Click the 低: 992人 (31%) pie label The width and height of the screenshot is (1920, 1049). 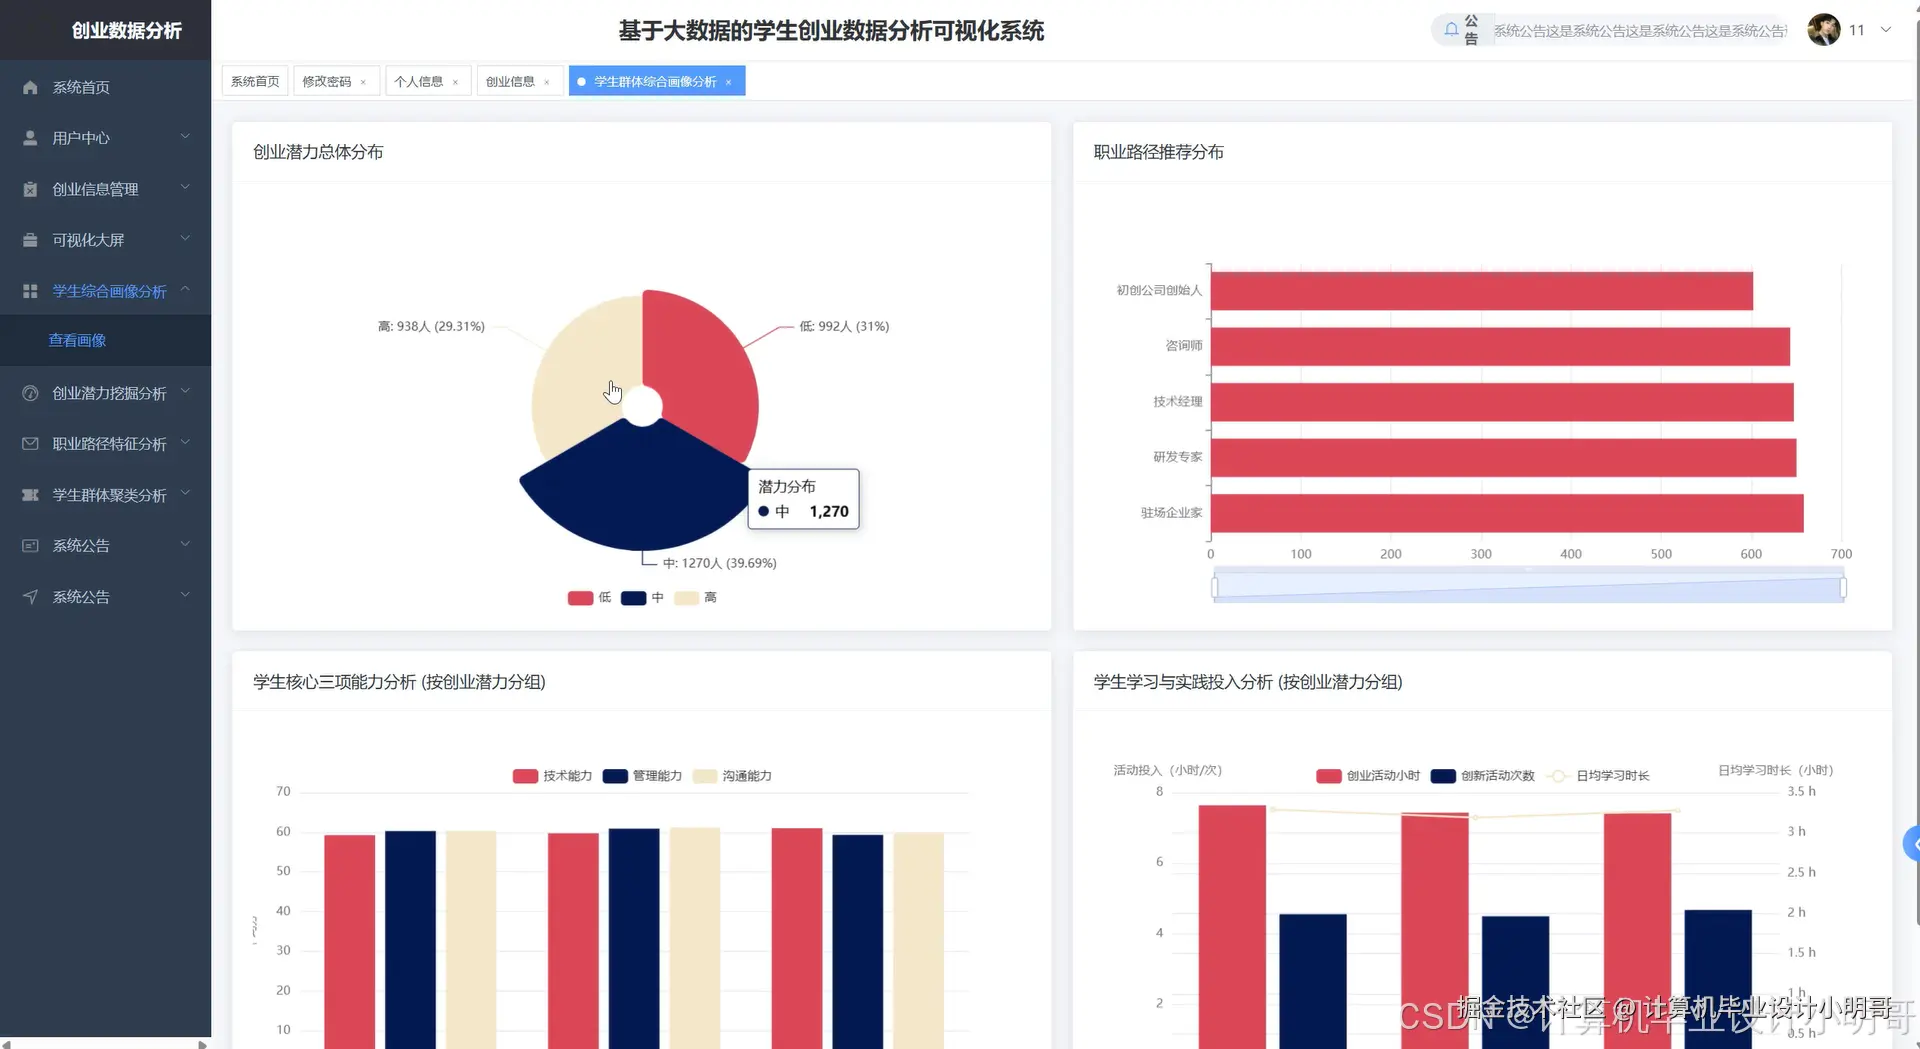coord(844,326)
